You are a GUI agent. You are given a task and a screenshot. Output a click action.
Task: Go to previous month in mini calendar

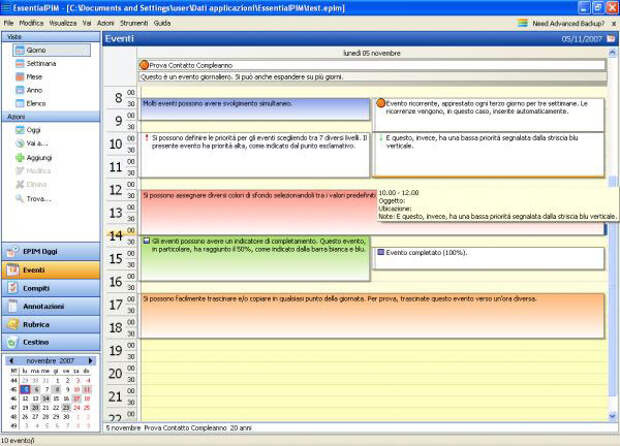(x=11, y=361)
